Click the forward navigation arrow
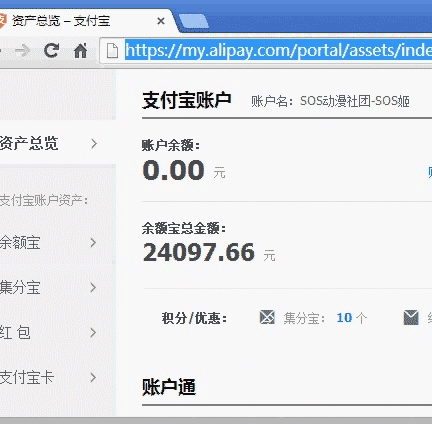 click(23, 51)
